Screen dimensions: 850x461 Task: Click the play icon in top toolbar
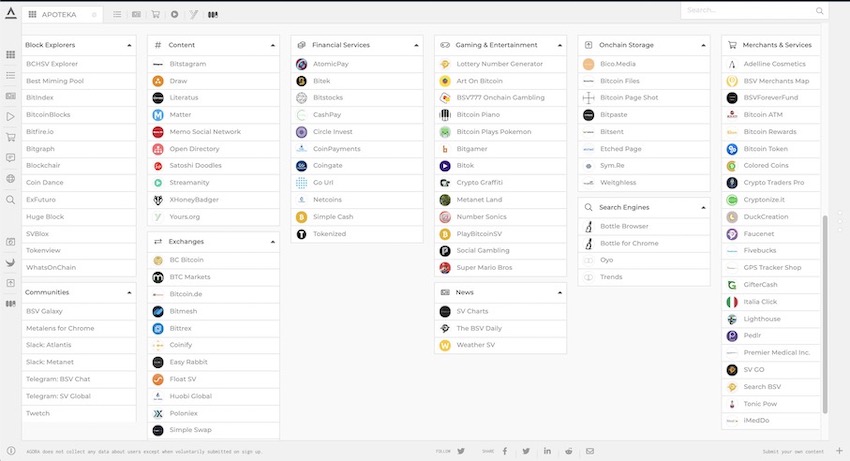175,15
